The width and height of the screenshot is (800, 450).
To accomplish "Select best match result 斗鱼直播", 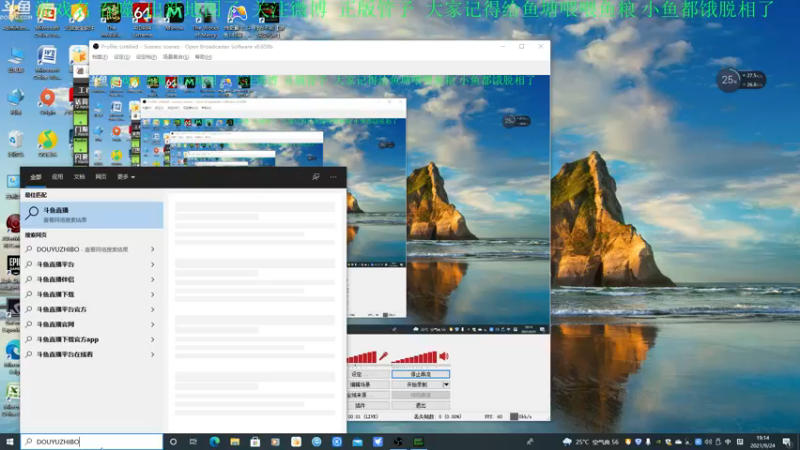I will 92,215.
